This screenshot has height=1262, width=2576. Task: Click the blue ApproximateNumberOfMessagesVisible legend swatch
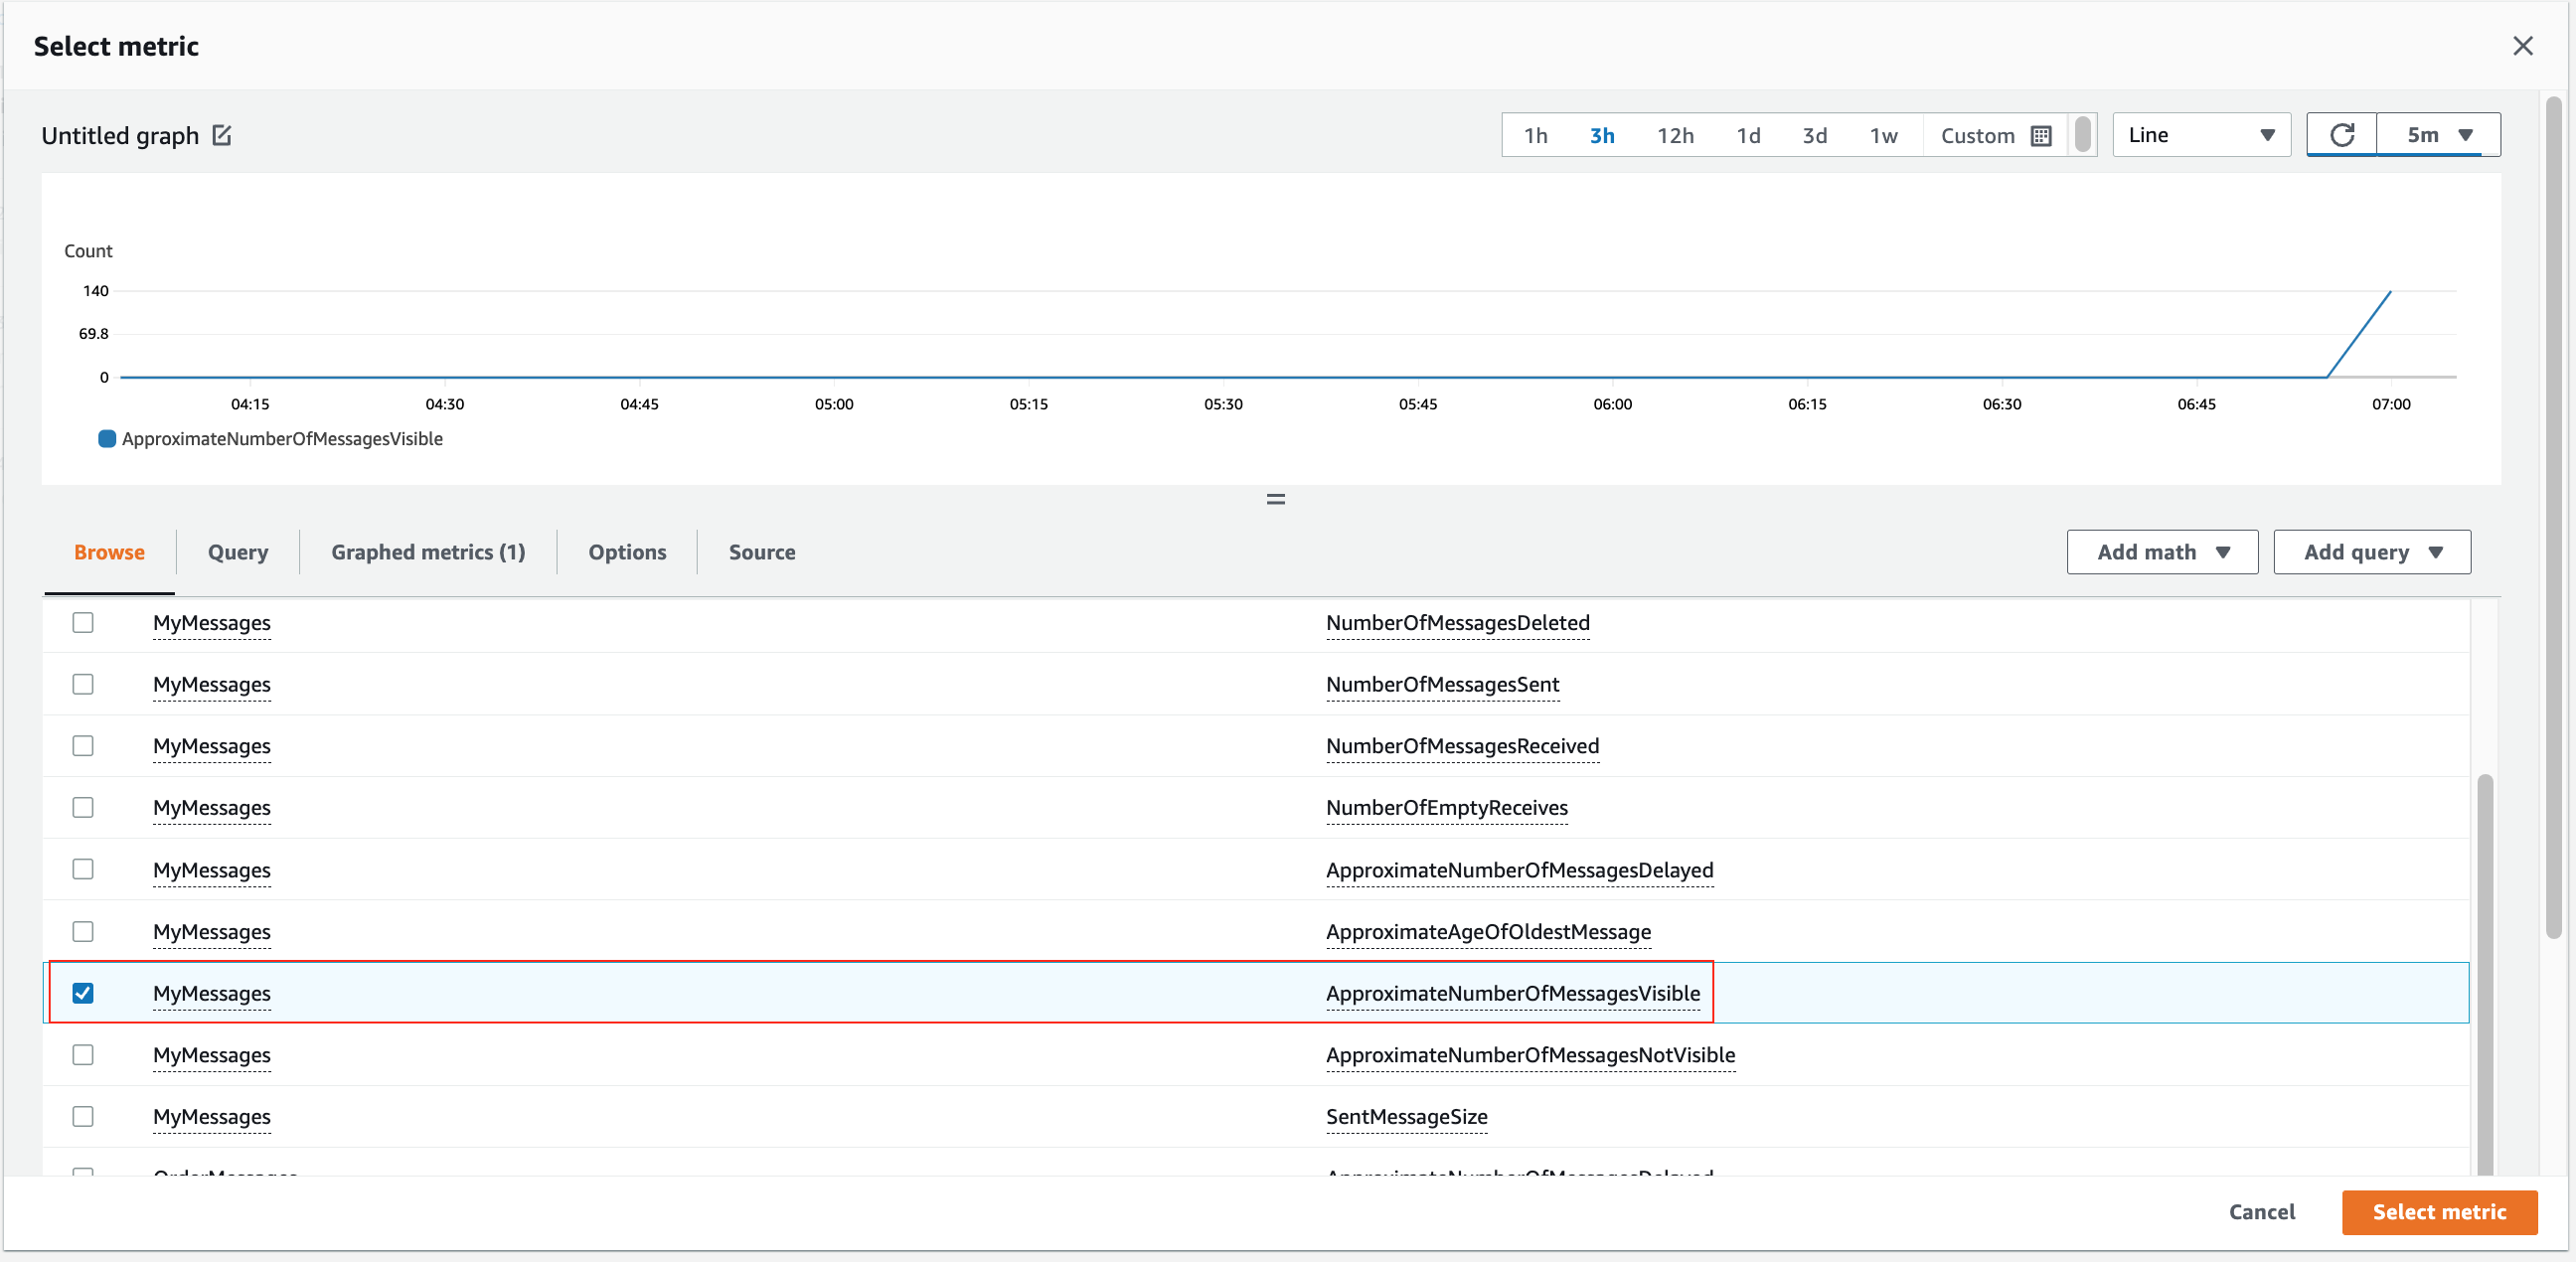[107, 439]
